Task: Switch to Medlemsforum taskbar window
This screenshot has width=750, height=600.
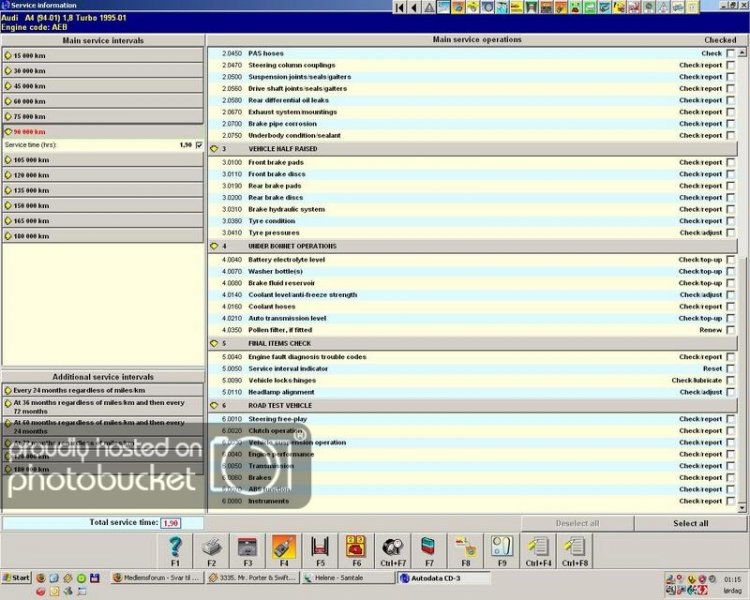Action: click(156, 578)
